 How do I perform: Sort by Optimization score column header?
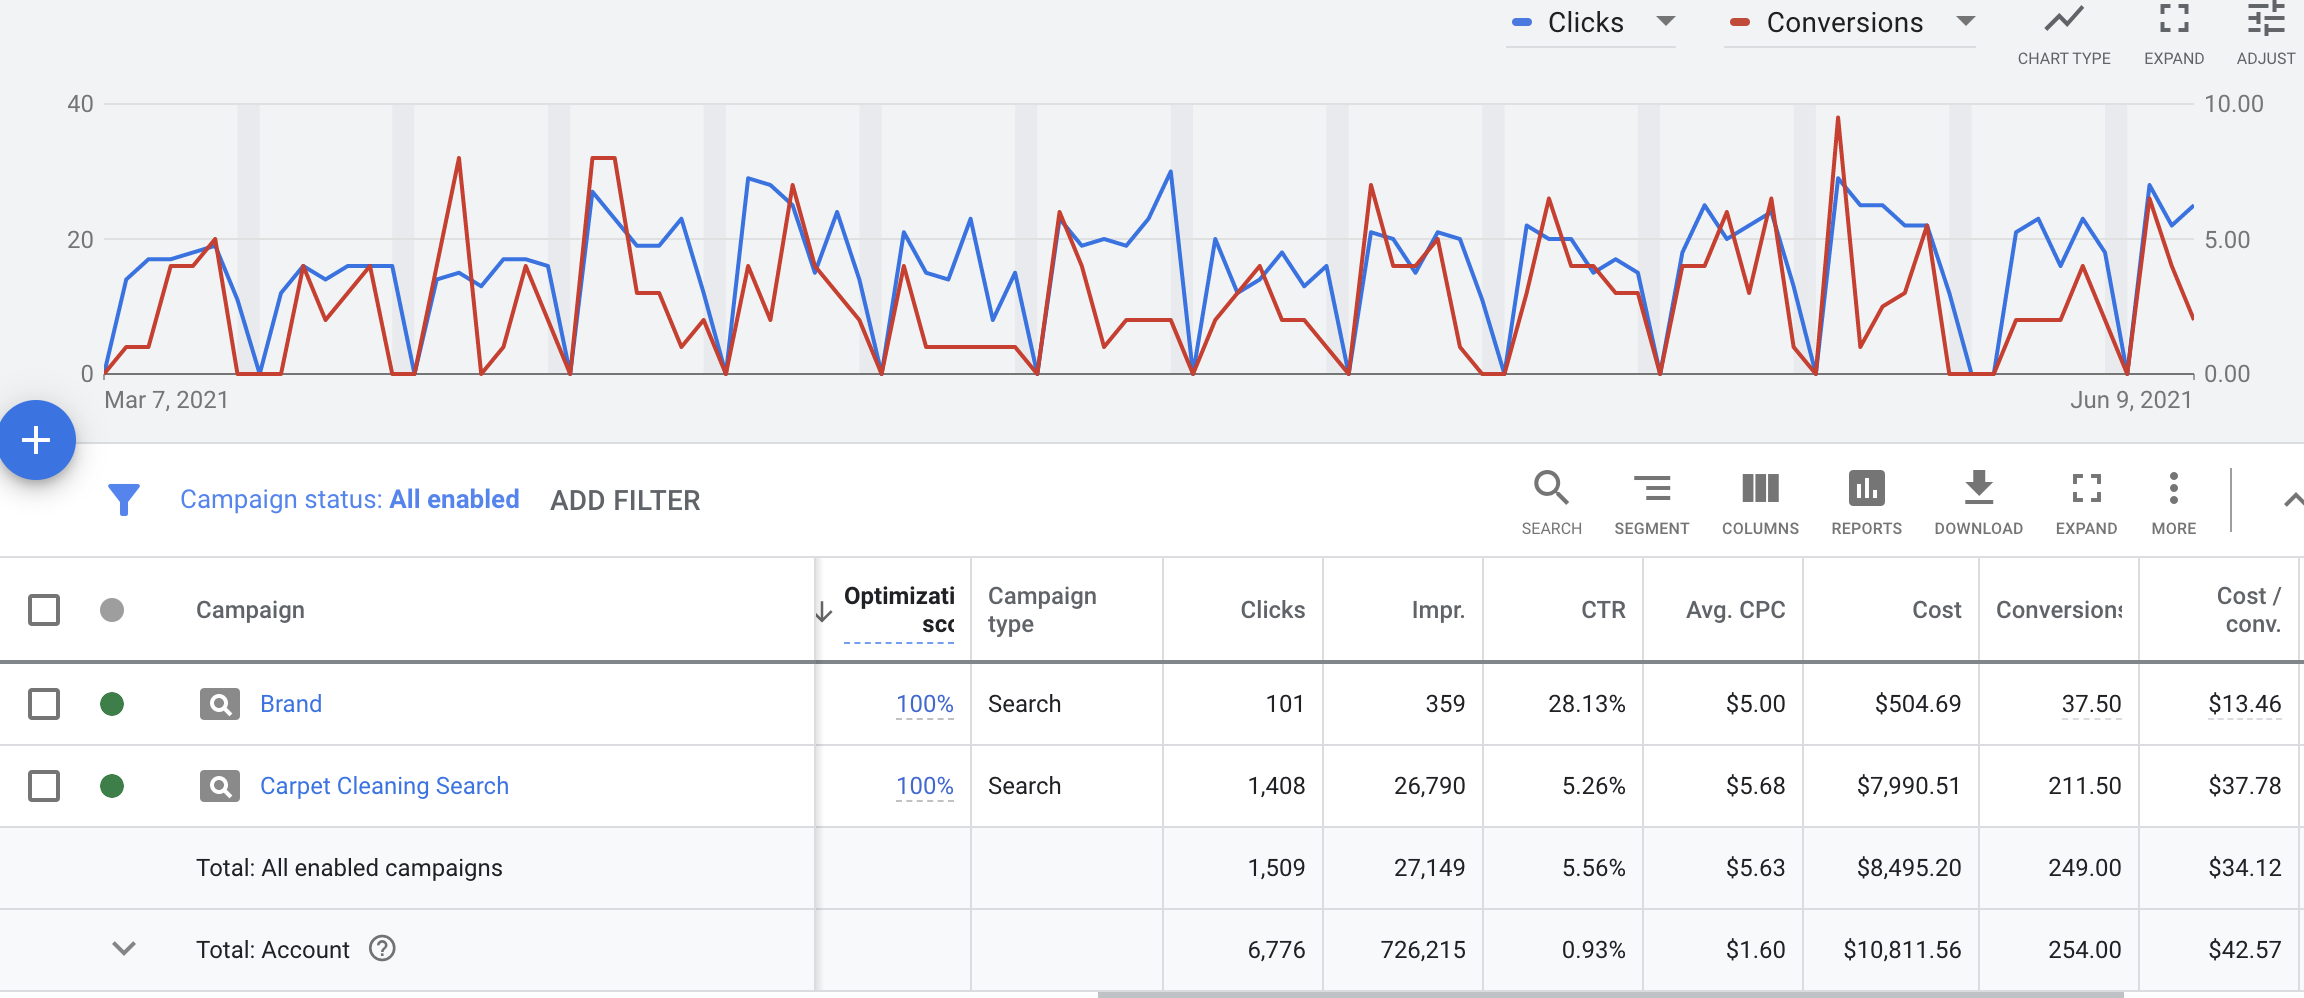click(897, 610)
